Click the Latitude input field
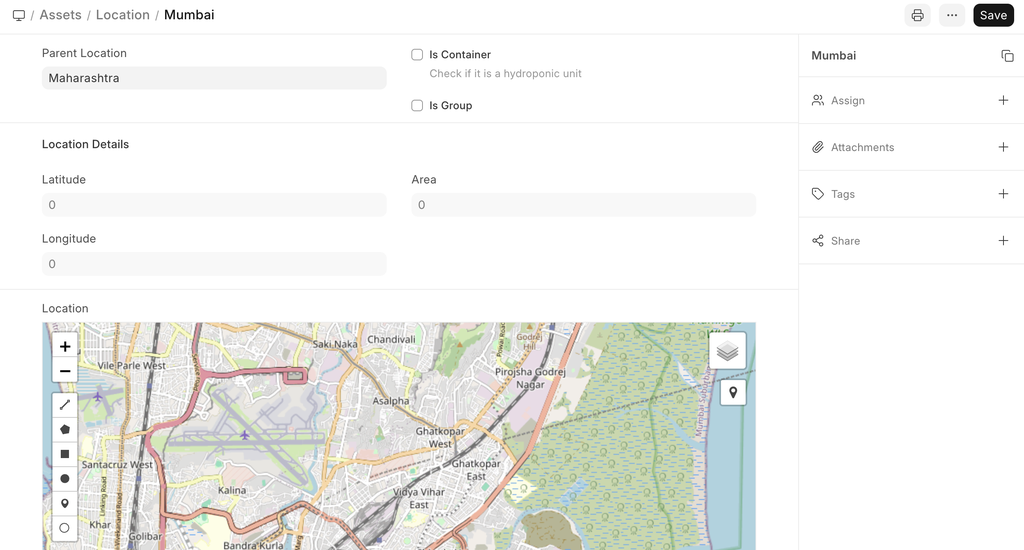Viewport: 1024px width, 550px height. click(214, 205)
